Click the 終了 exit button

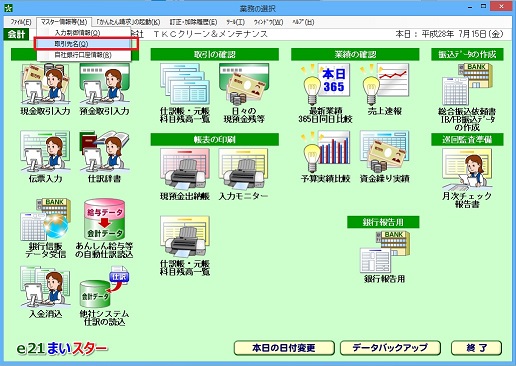click(x=476, y=348)
